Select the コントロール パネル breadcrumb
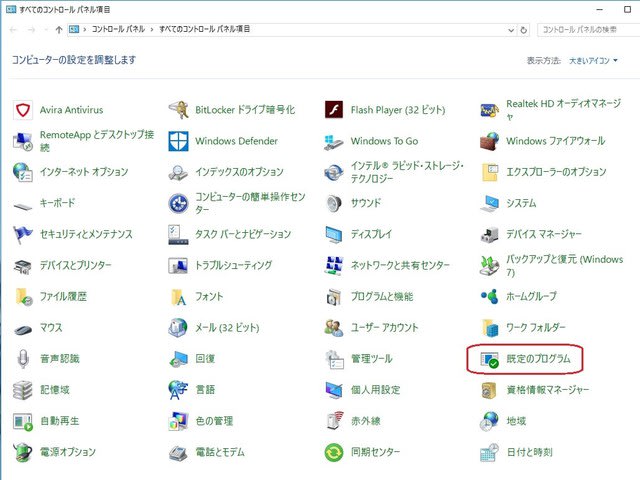The width and height of the screenshot is (640, 480). click(x=118, y=29)
